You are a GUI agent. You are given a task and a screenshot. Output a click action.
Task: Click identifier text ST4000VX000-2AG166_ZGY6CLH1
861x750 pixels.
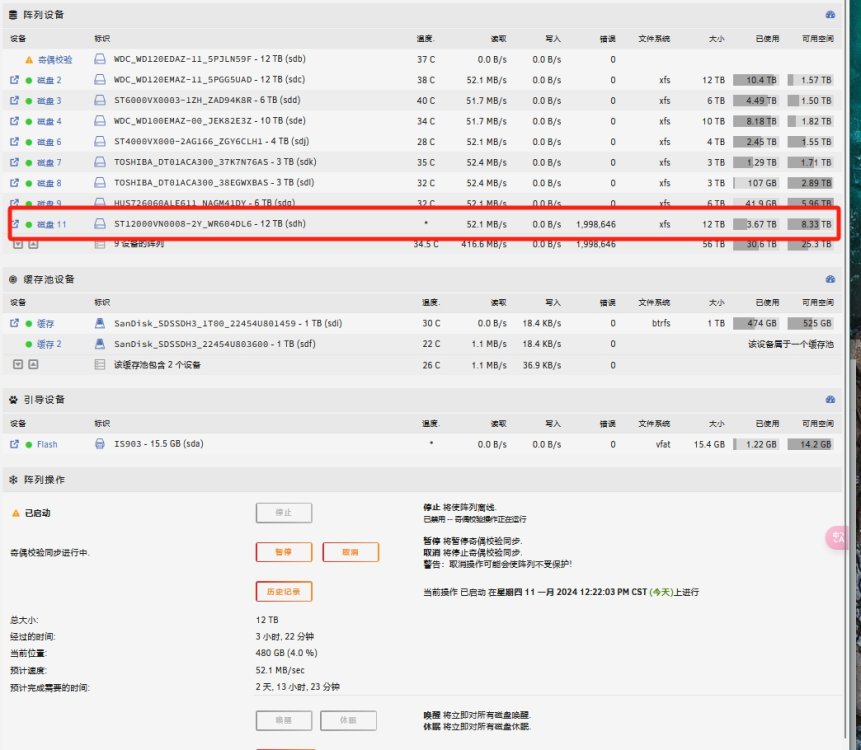188,141
